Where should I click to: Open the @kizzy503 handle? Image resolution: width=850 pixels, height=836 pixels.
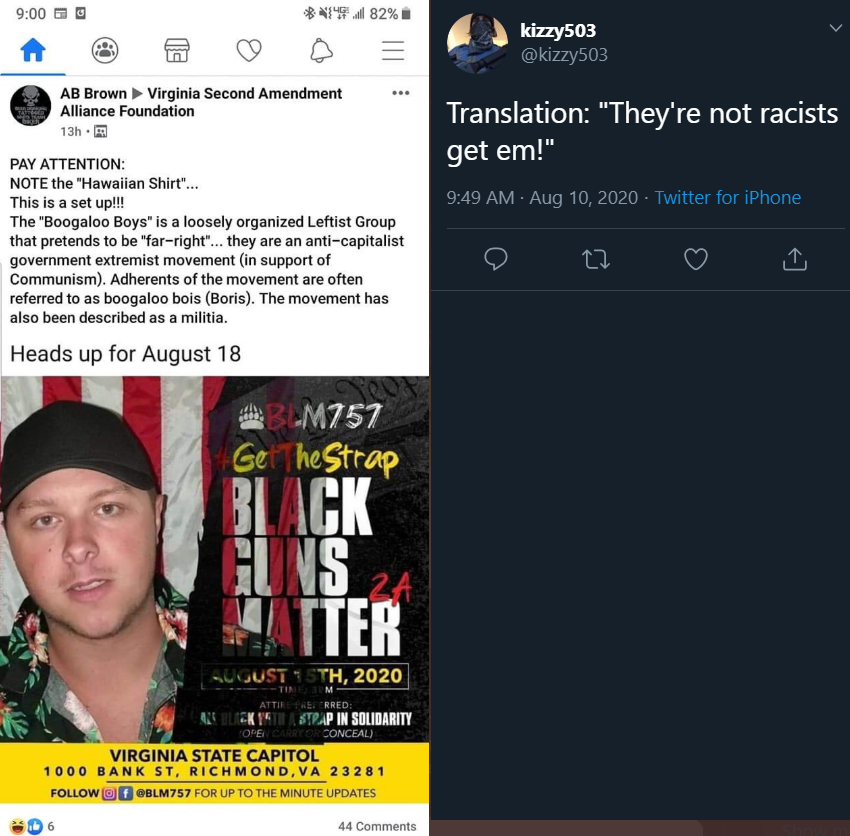(564, 55)
